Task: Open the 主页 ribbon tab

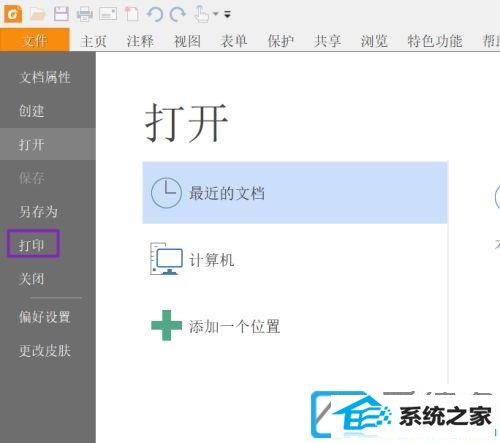Action: [94, 41]
